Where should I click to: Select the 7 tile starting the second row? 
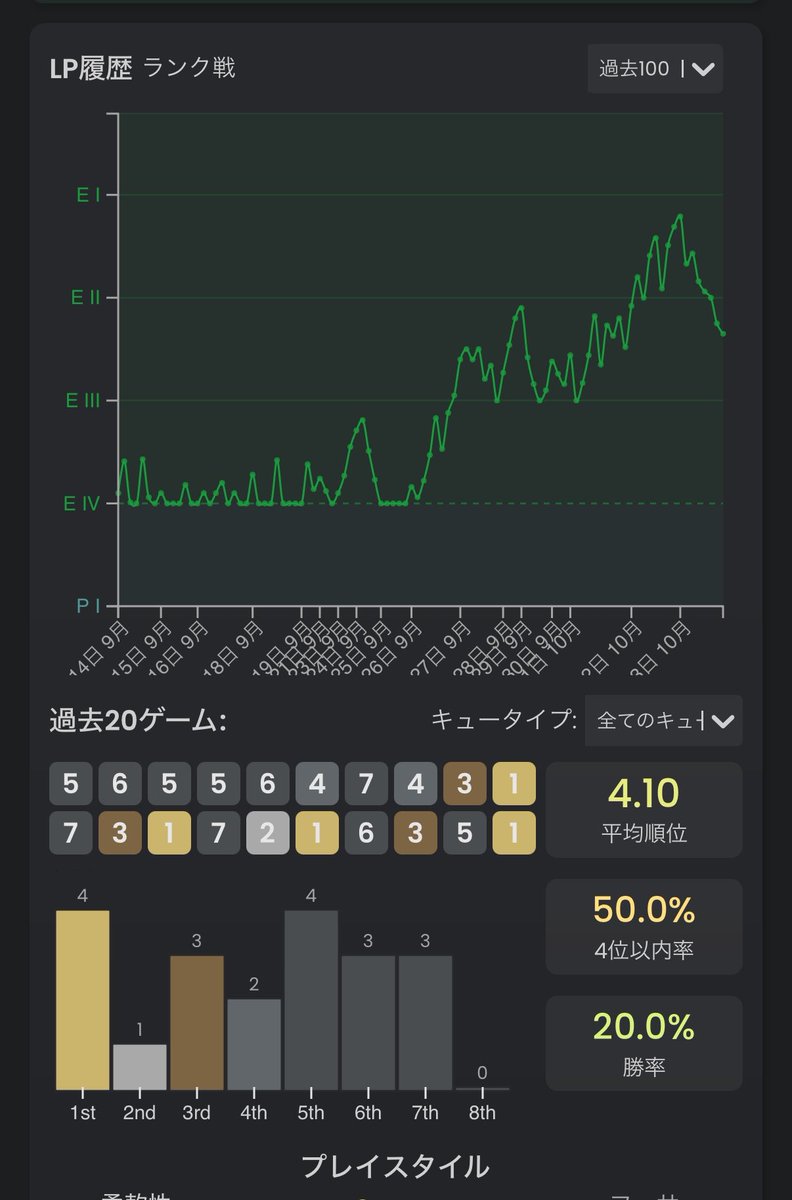coord(70,833)
